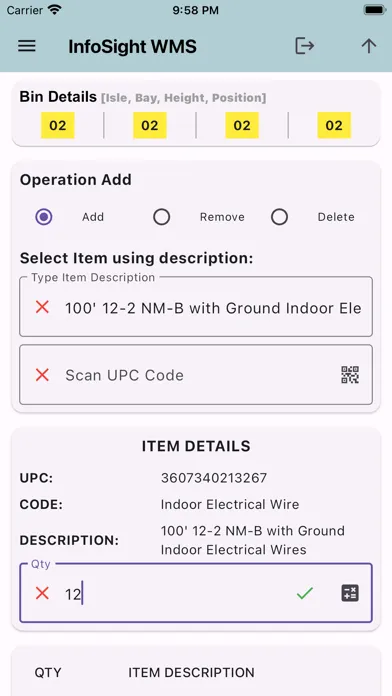
Task: Tap the Bay bin value 02
Action: click(x=150, y=125)
